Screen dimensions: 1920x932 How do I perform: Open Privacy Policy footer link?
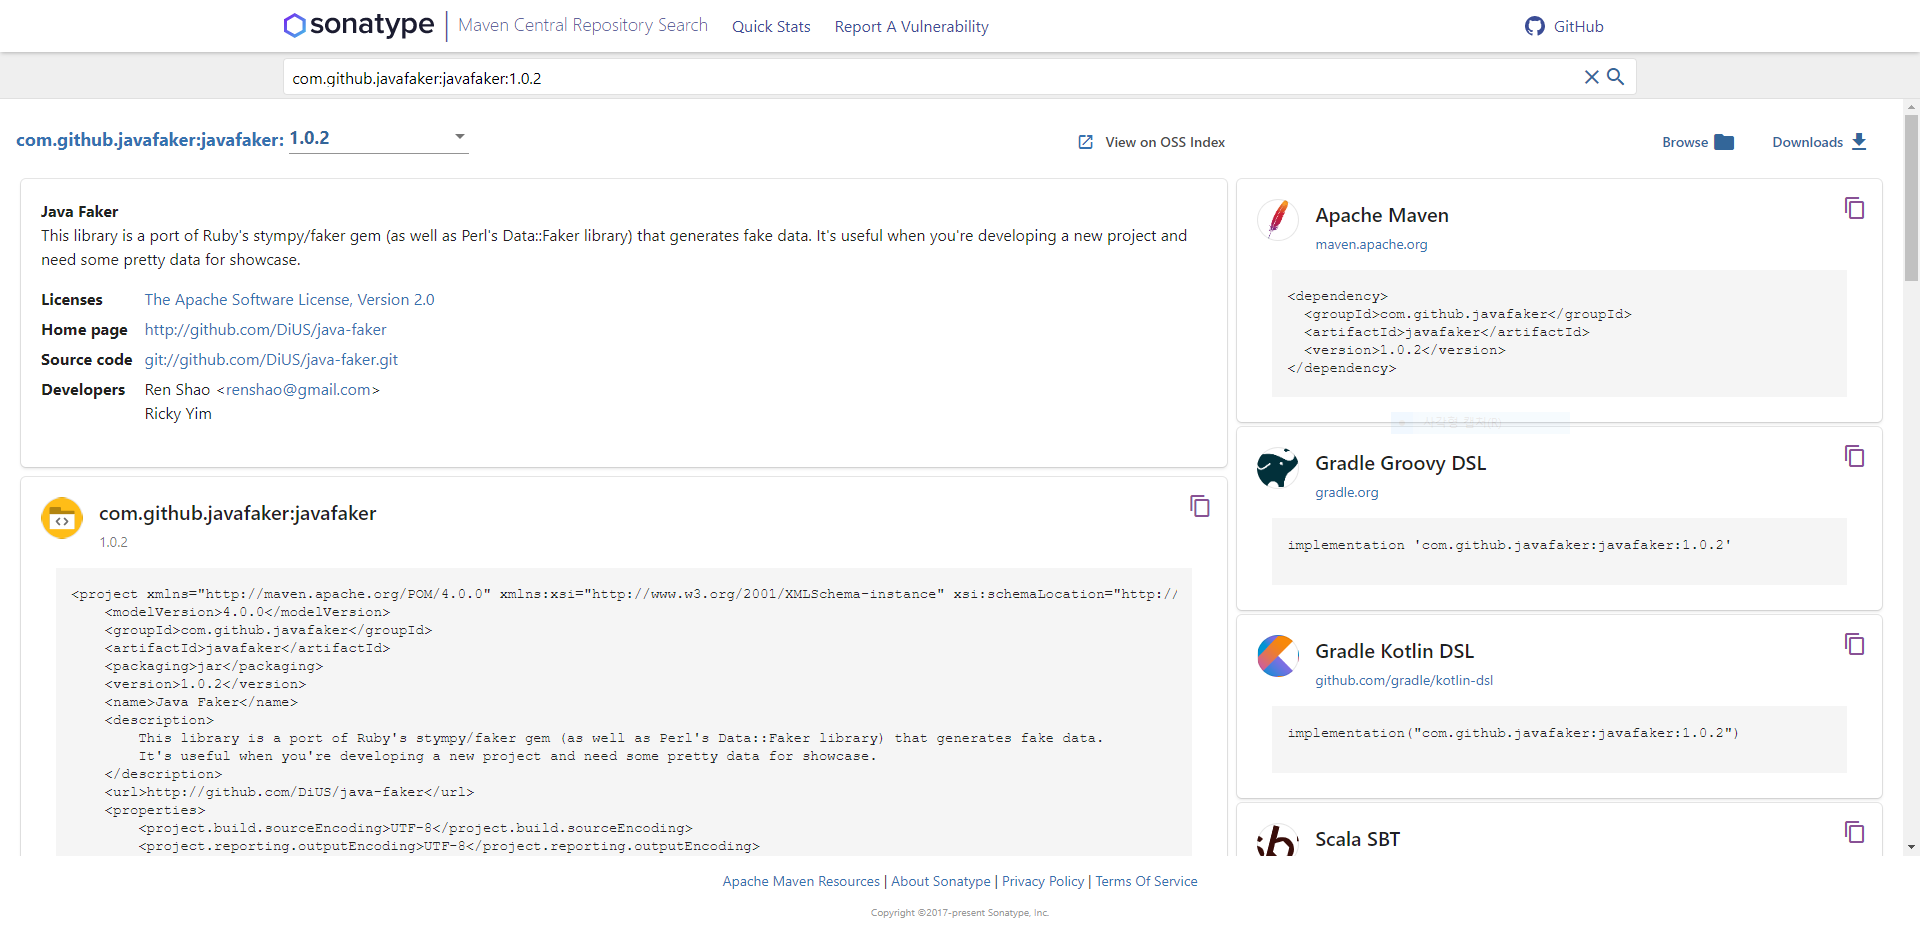click(1043, 881)
